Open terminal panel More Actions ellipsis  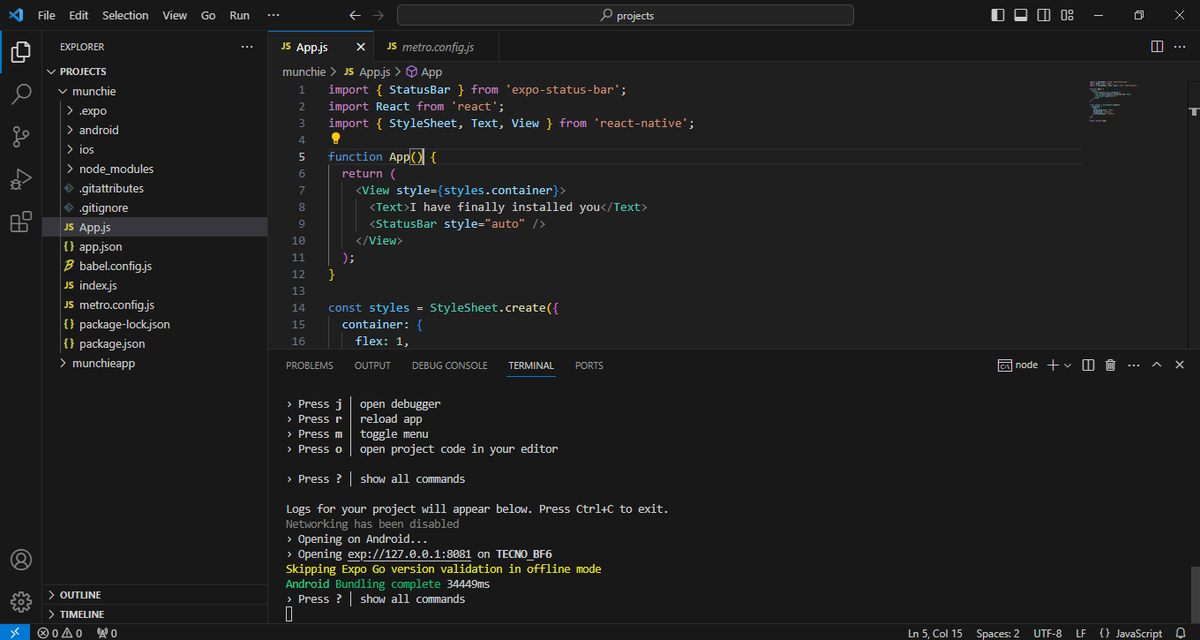[1133, 365]
